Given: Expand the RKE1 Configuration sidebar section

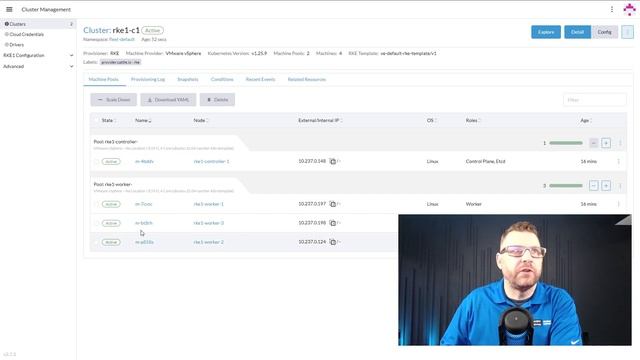Looking at the screenshot, I should [x=38, y=55].
